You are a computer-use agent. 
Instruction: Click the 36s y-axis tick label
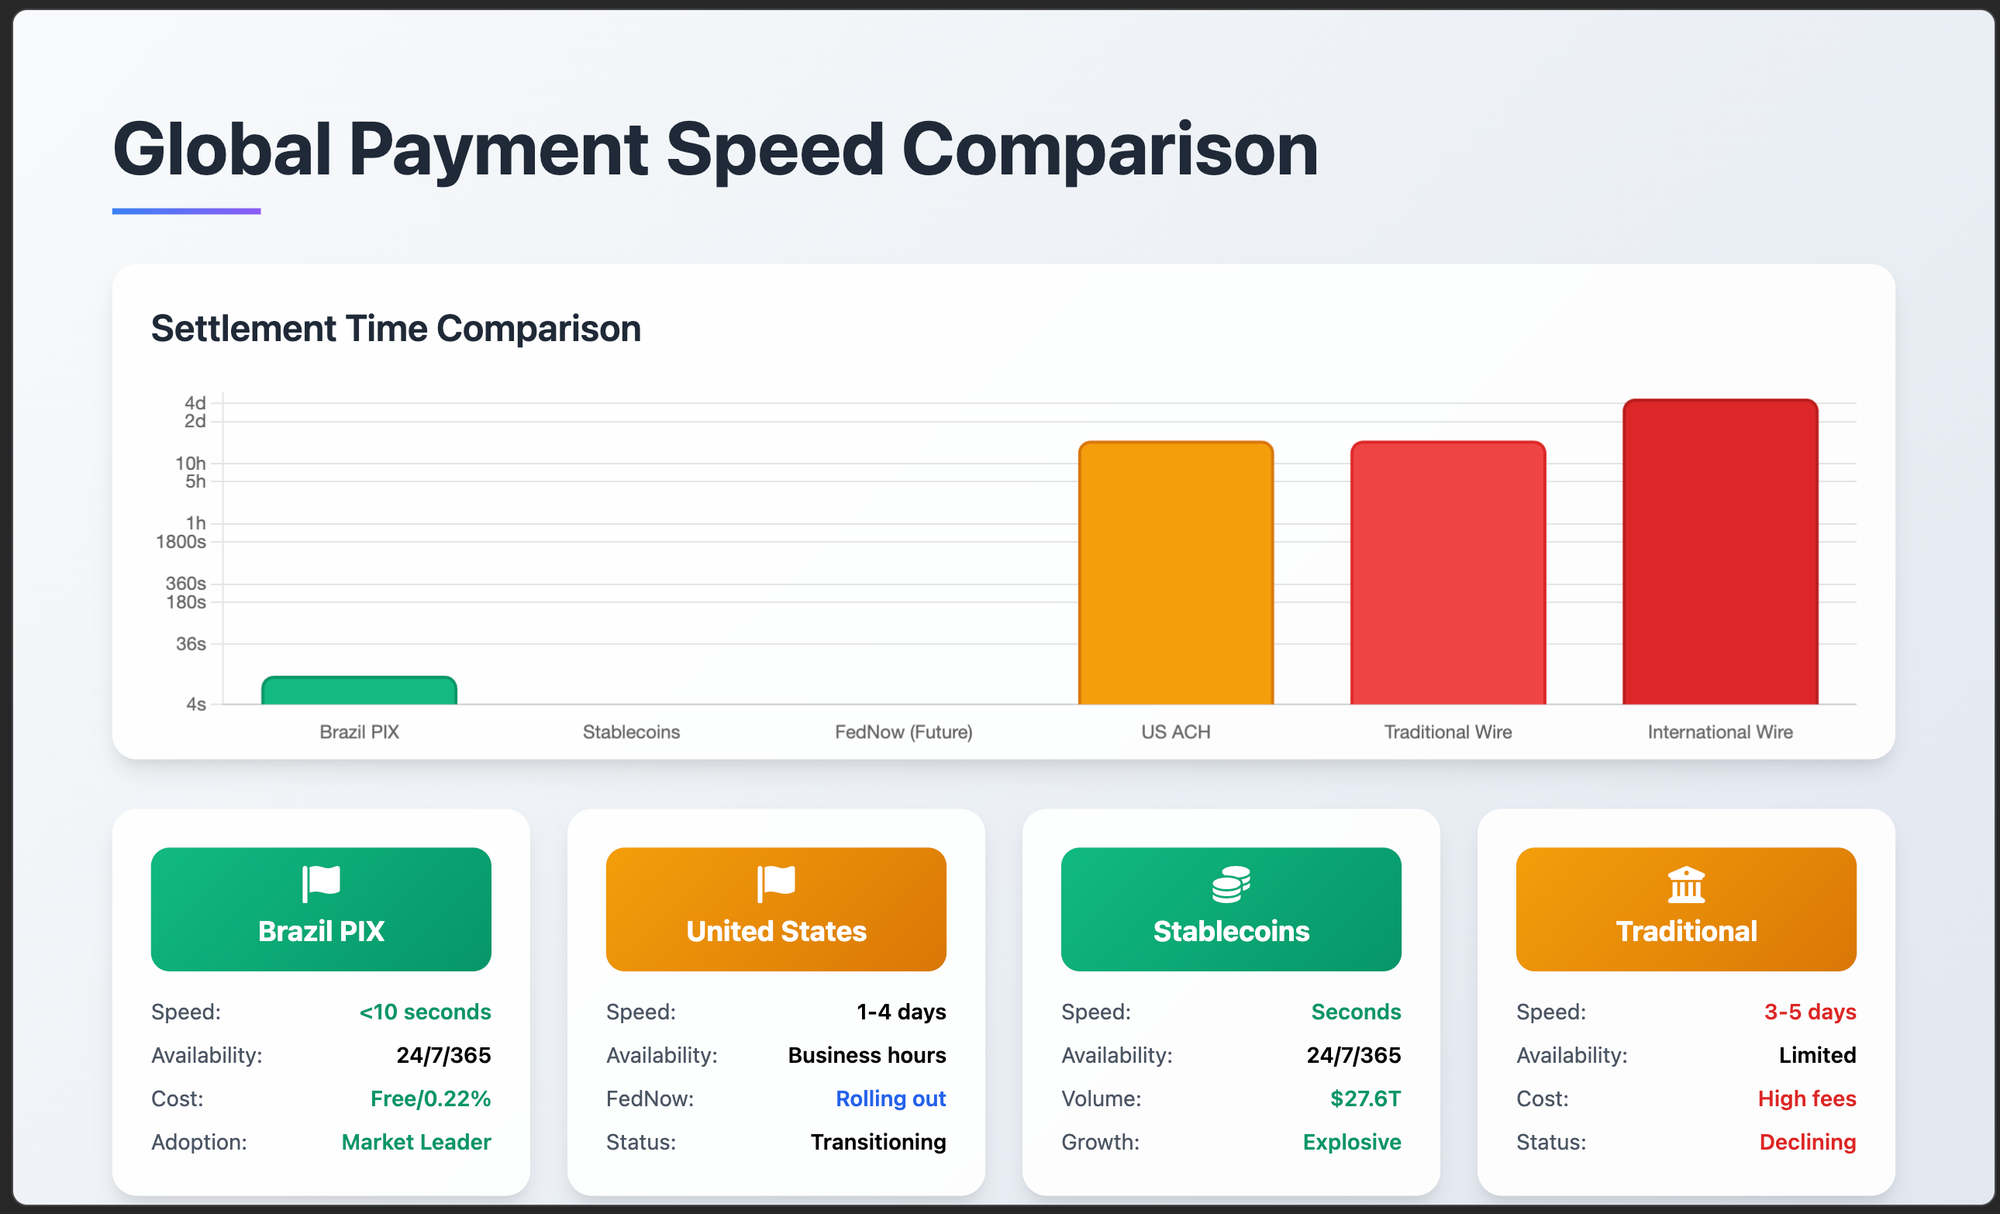coord(191,644)
